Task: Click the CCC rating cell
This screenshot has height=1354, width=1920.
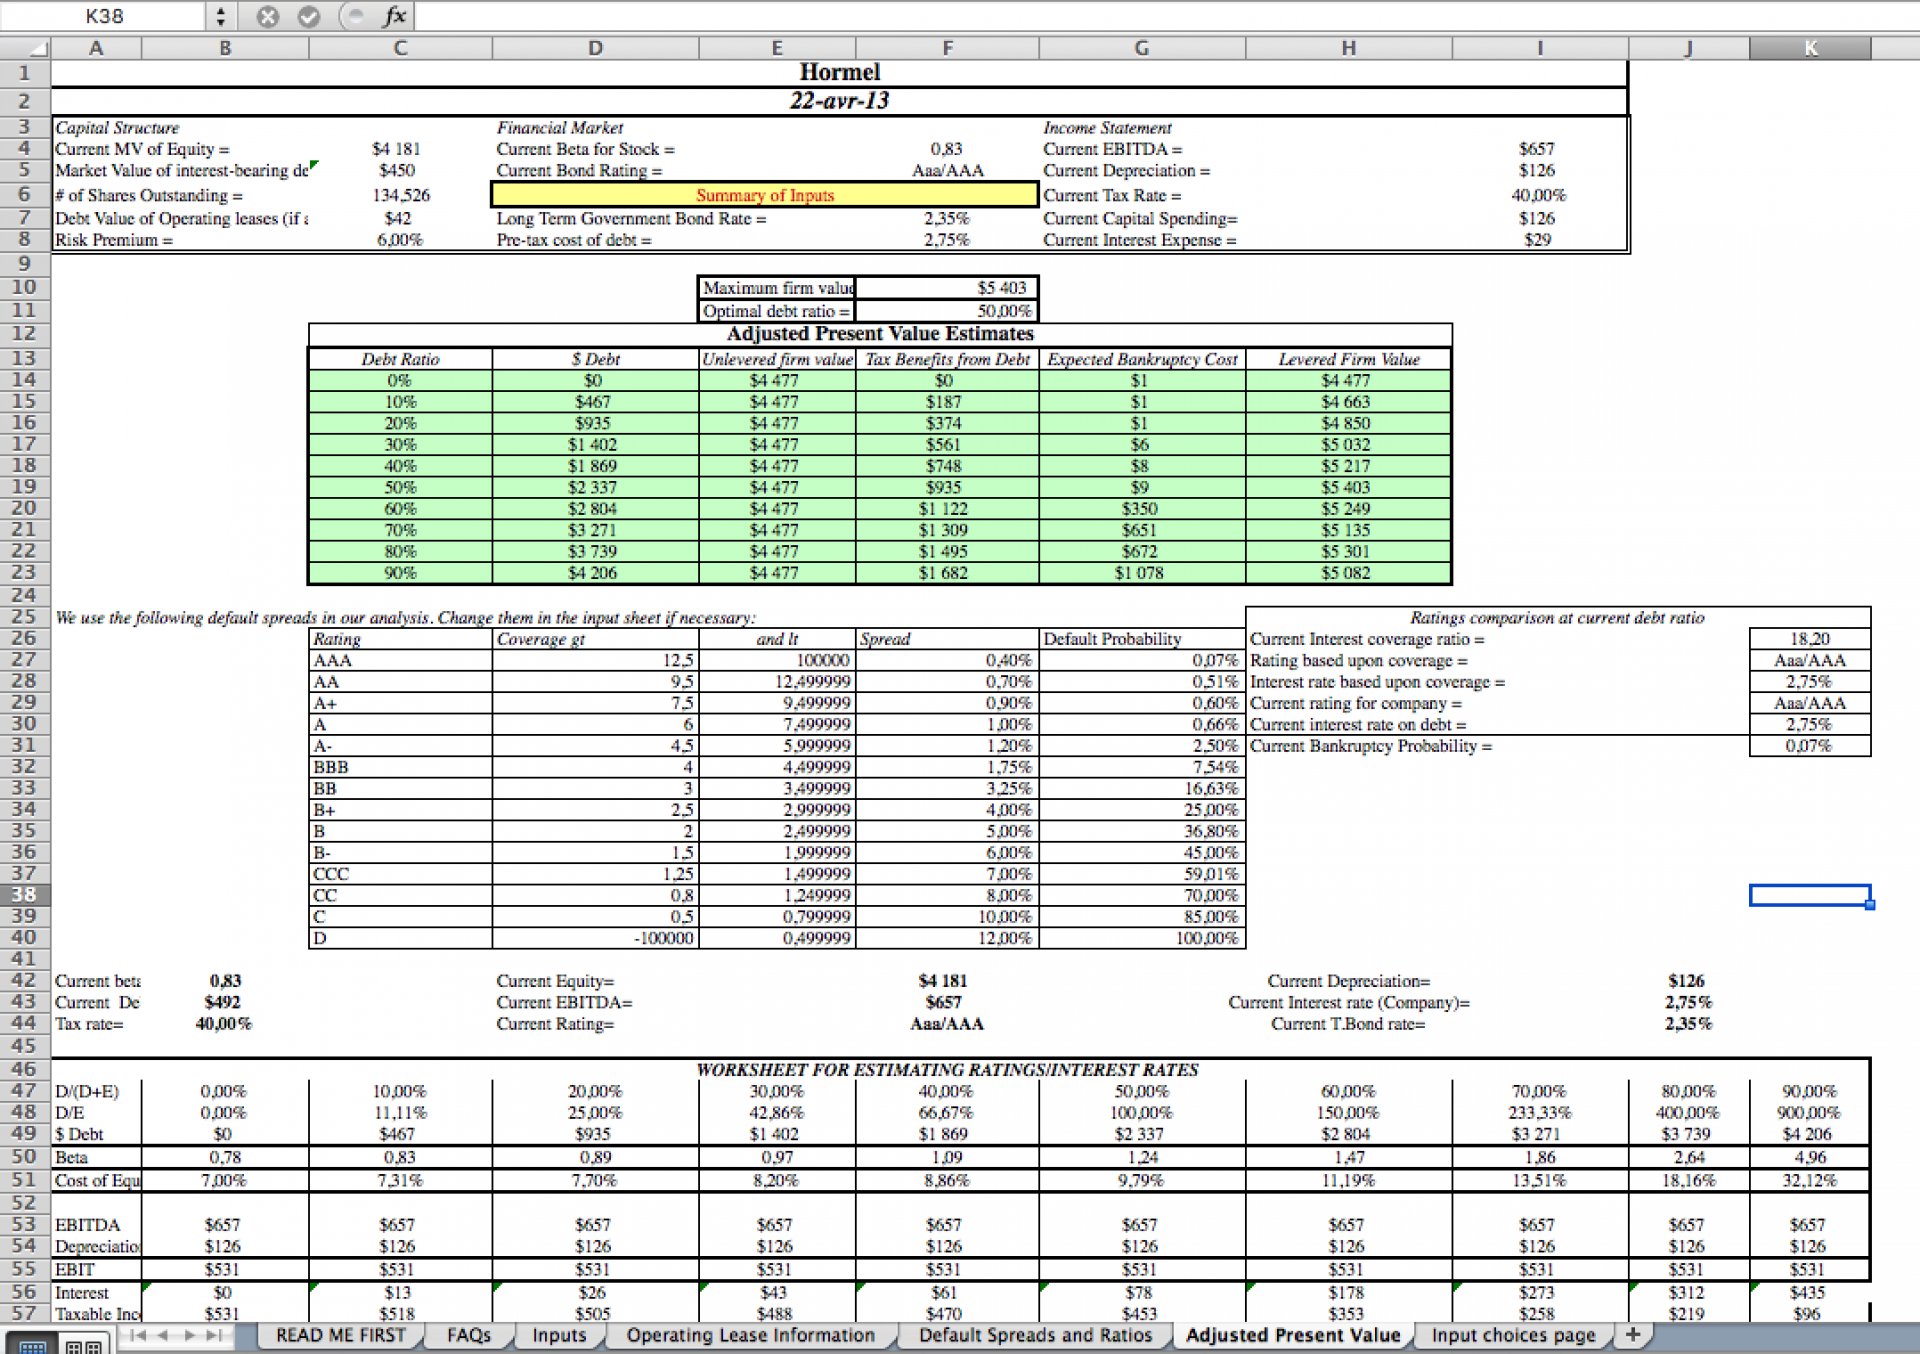Action: point(400,874)
